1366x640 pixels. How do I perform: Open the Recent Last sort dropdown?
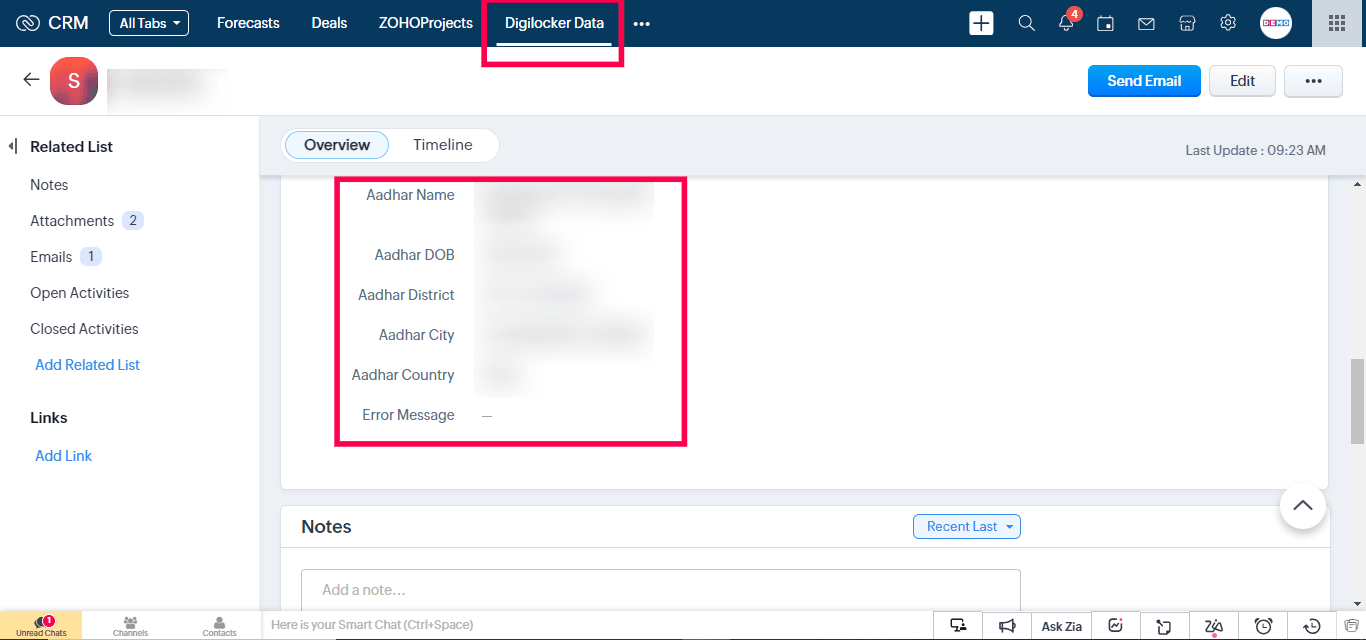967,526
